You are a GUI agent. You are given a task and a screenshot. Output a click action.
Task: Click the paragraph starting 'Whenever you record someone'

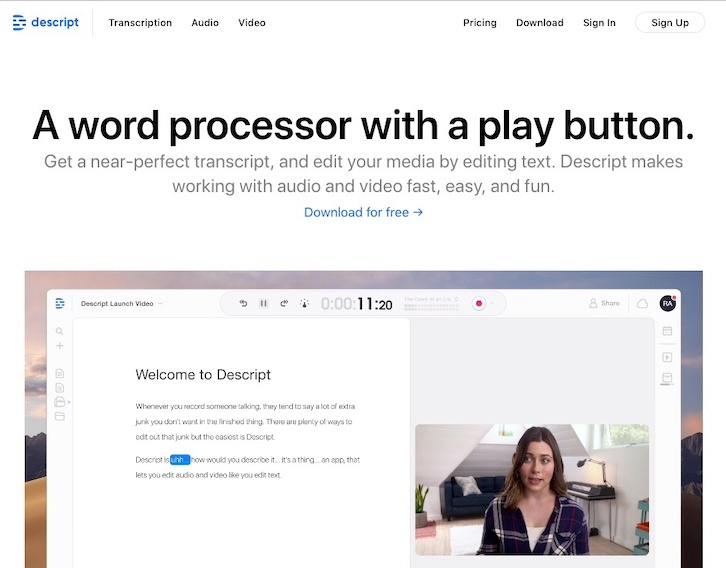coord(245,422)
